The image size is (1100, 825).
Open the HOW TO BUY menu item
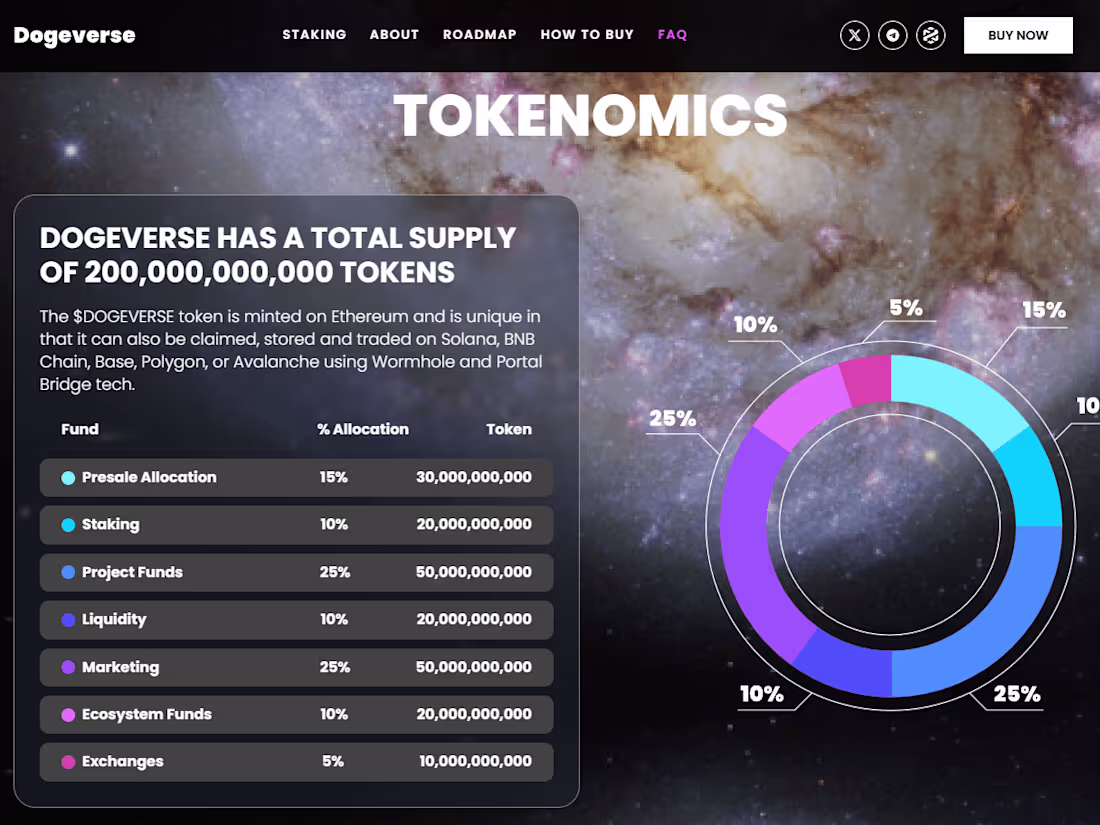pyautogui.click(x=587, y=34)
